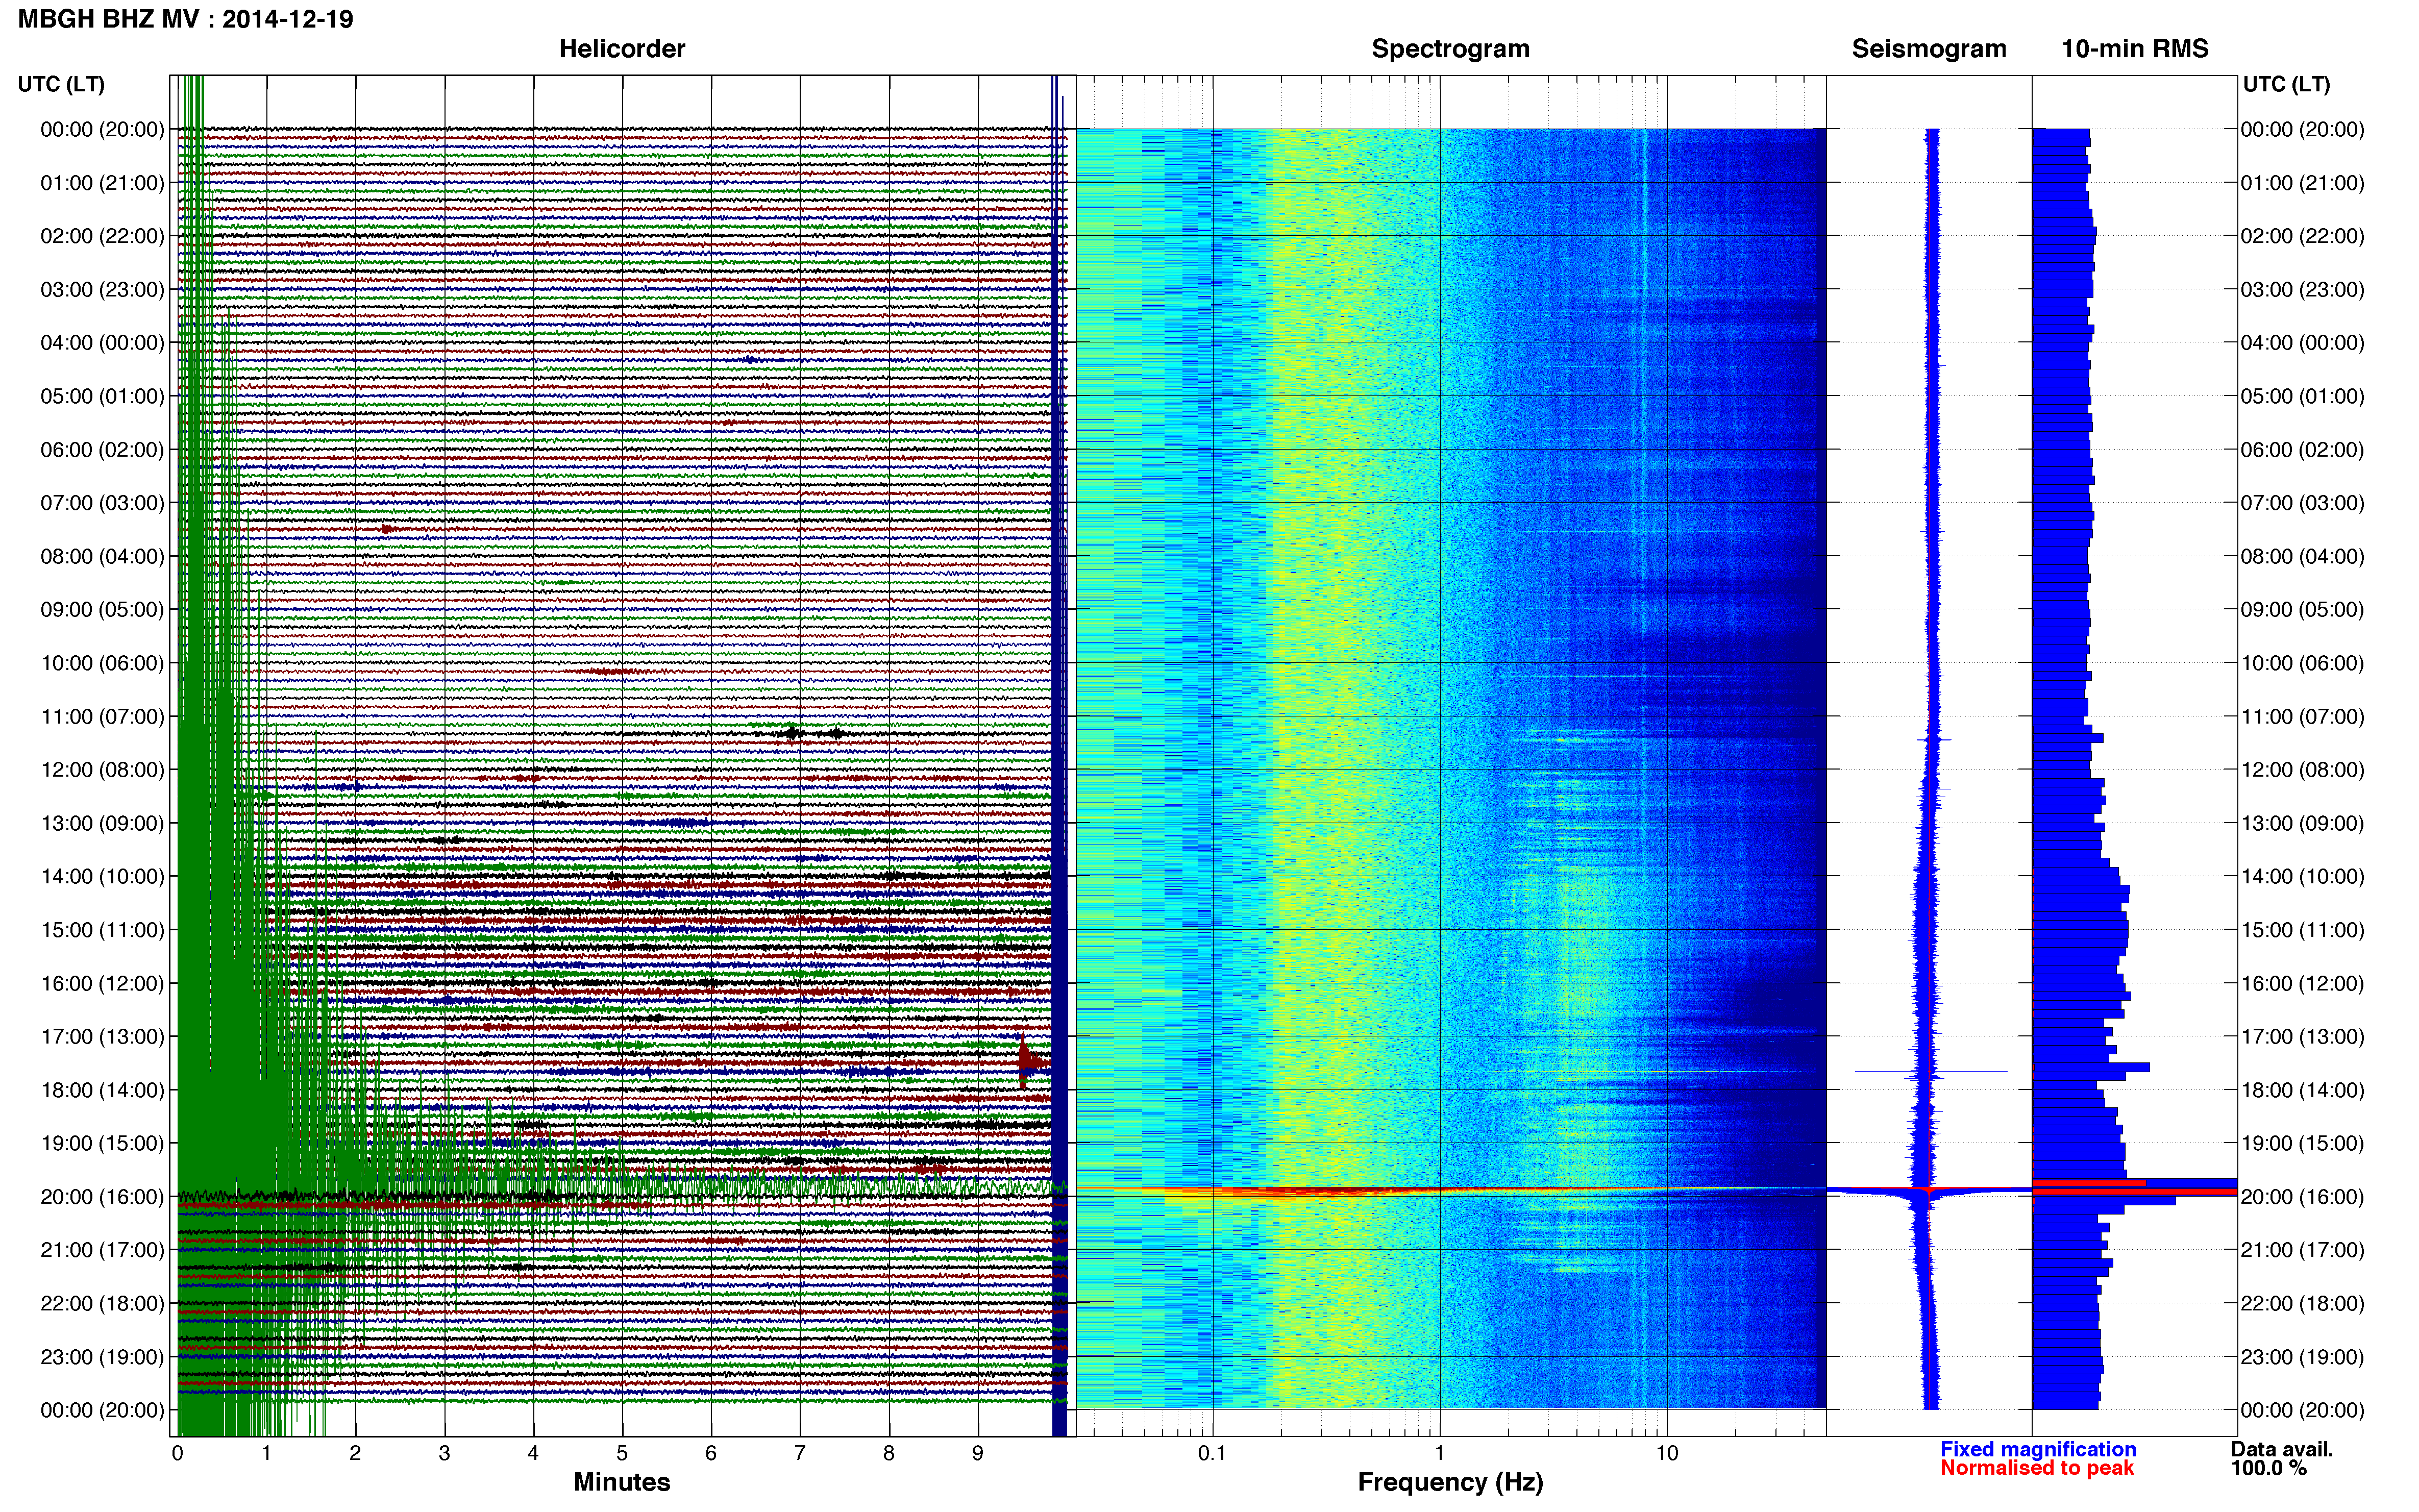Select the RMS-side time label "19:00 (15:00)"
The height and width of the screenshot is (1512, 2419).
coord(2303,1143)
